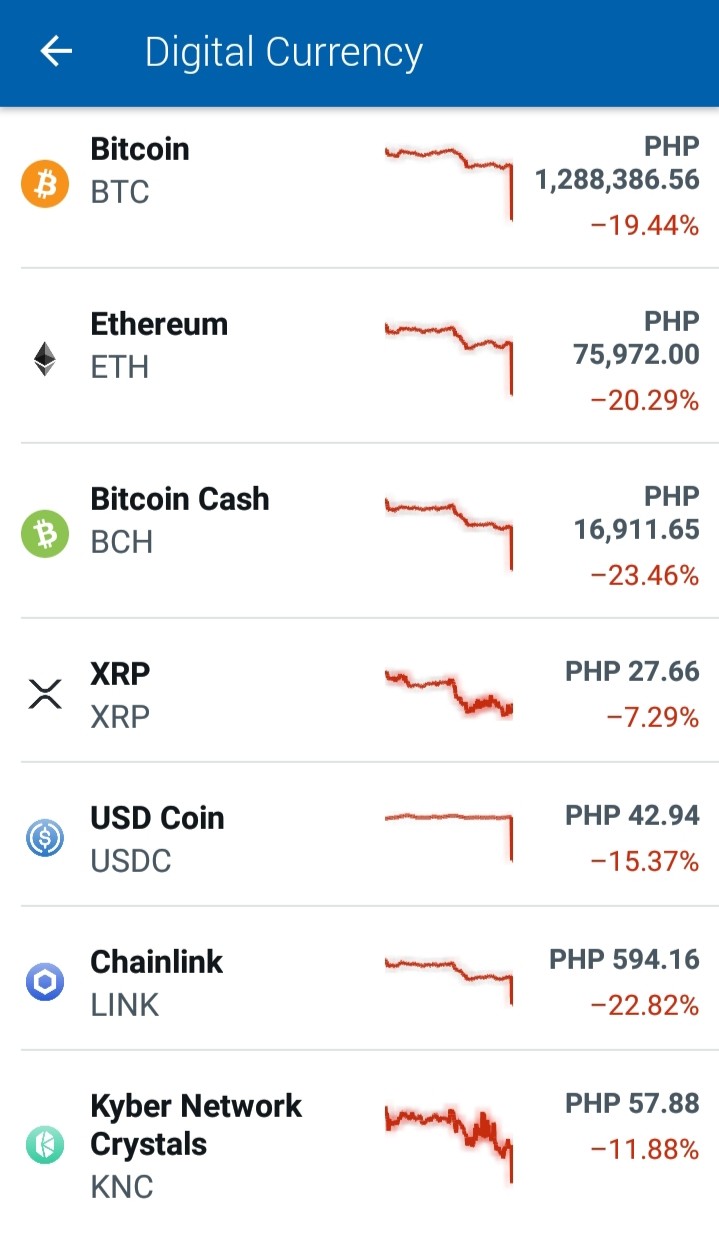The width and height of the screenshot is (719, 1252).
Task: Select the Bitcoin Cash name label
Action: click(x=180, y=499)
